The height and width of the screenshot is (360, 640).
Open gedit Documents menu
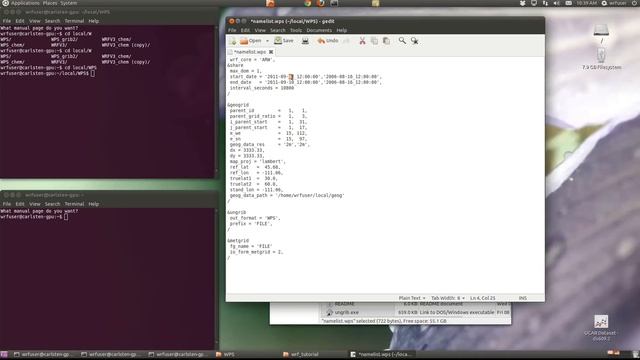pyautogui.click(x=319, y=30)
